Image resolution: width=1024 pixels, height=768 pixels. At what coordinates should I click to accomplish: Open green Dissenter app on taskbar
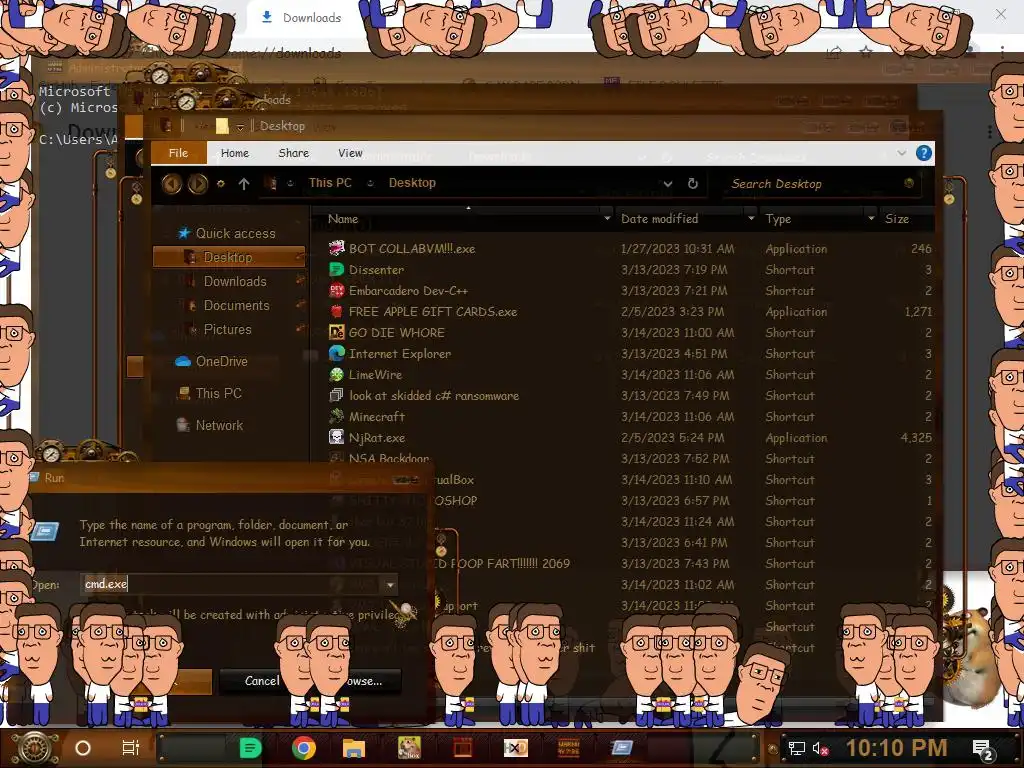coord(250,748)
